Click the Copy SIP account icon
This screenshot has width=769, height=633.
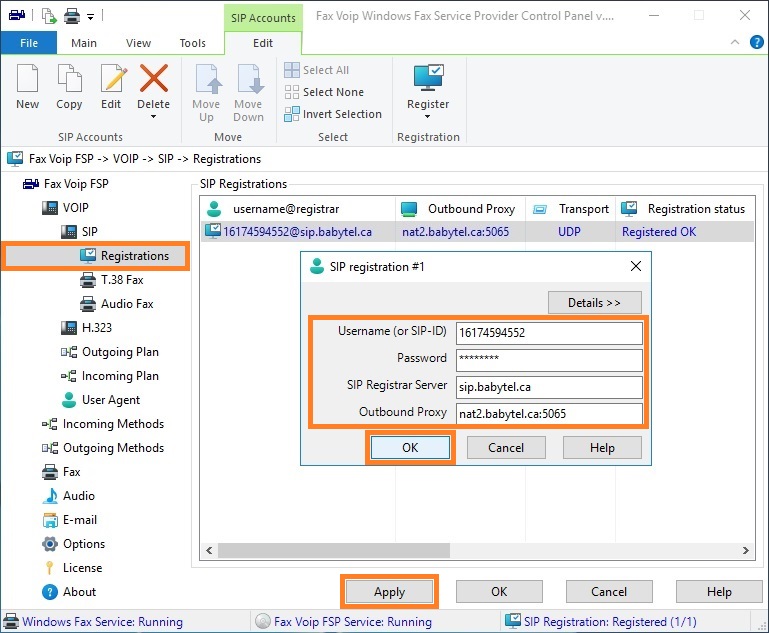tap(69, 78)
